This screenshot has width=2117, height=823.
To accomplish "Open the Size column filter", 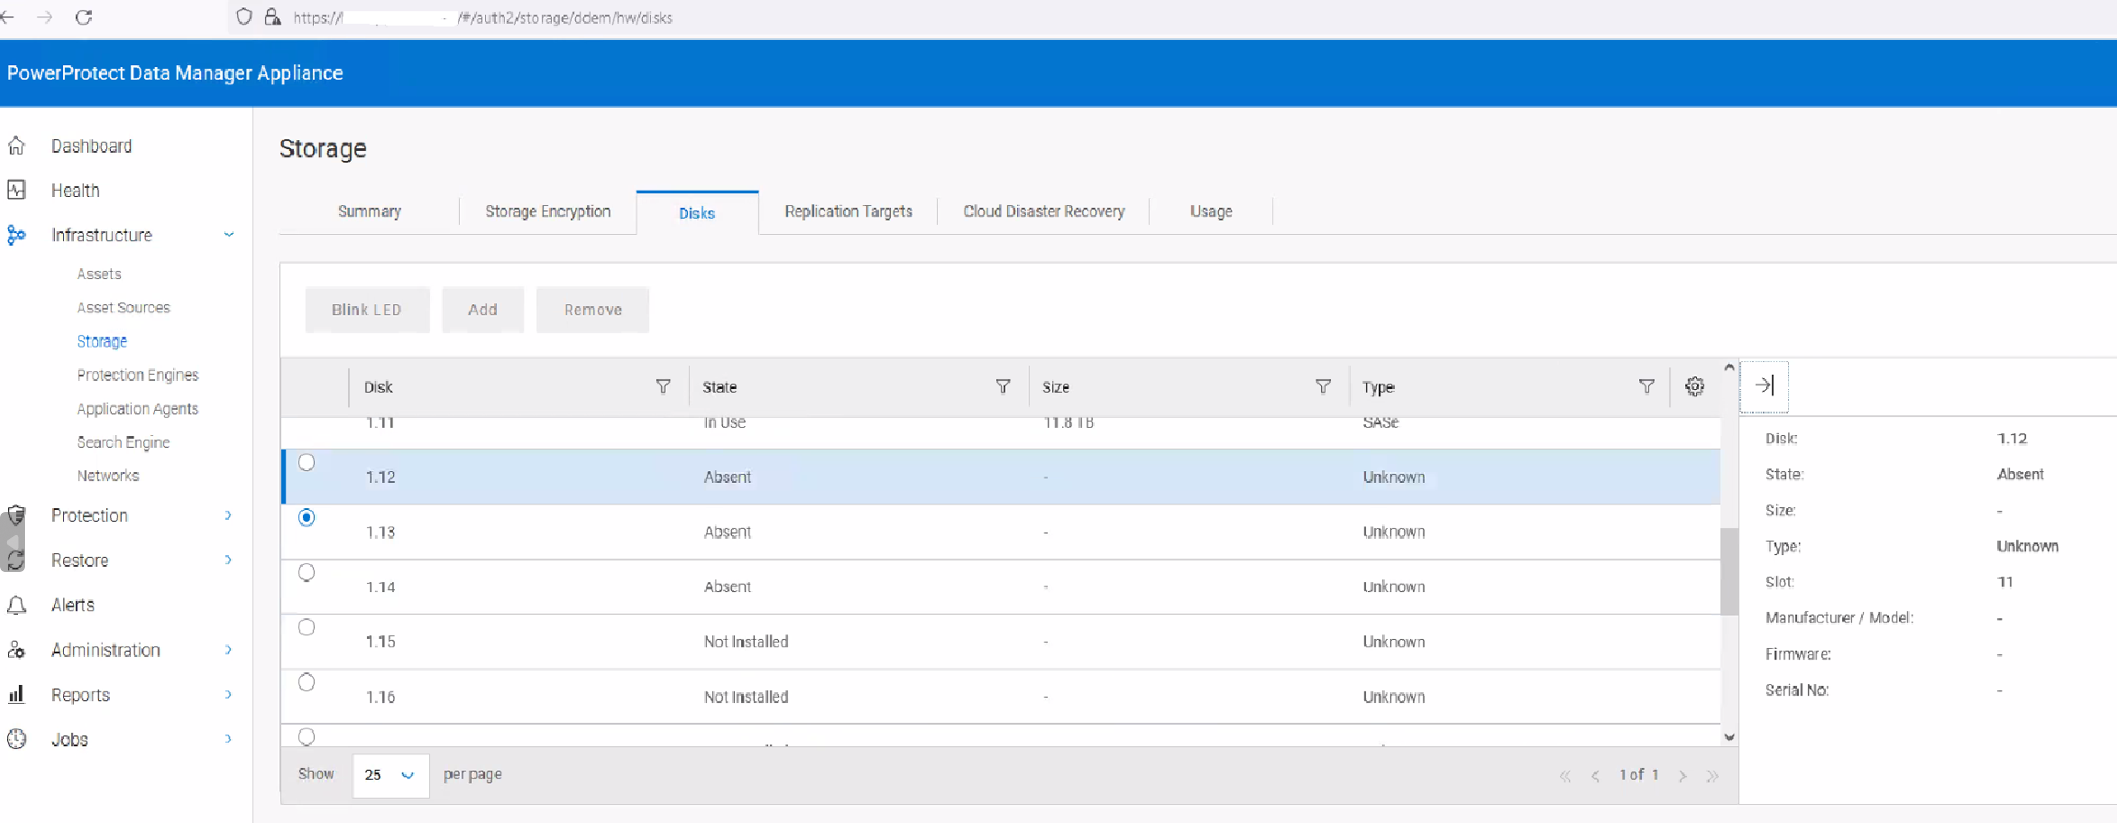I will coord(1322,387).
